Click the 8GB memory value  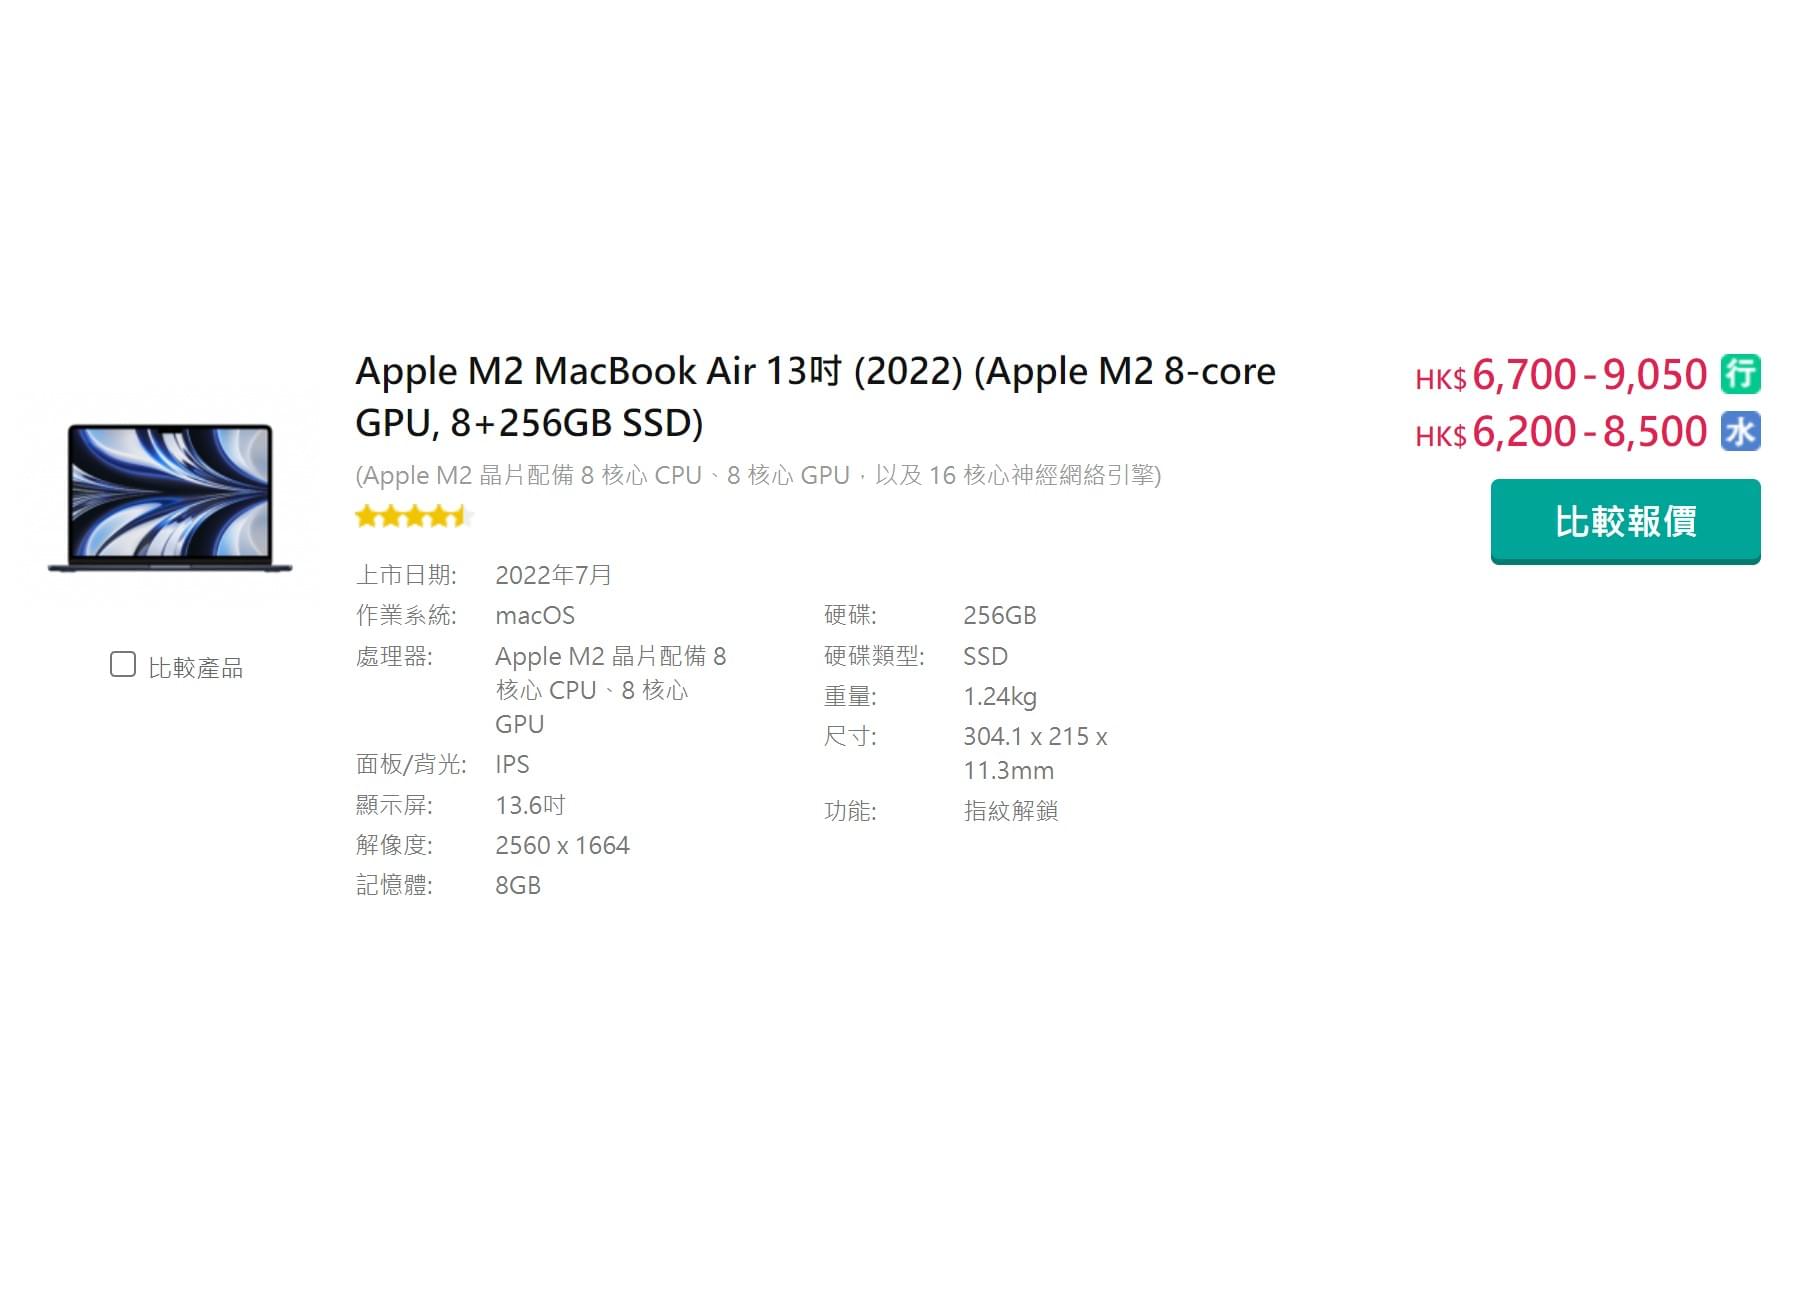(518, 886)
